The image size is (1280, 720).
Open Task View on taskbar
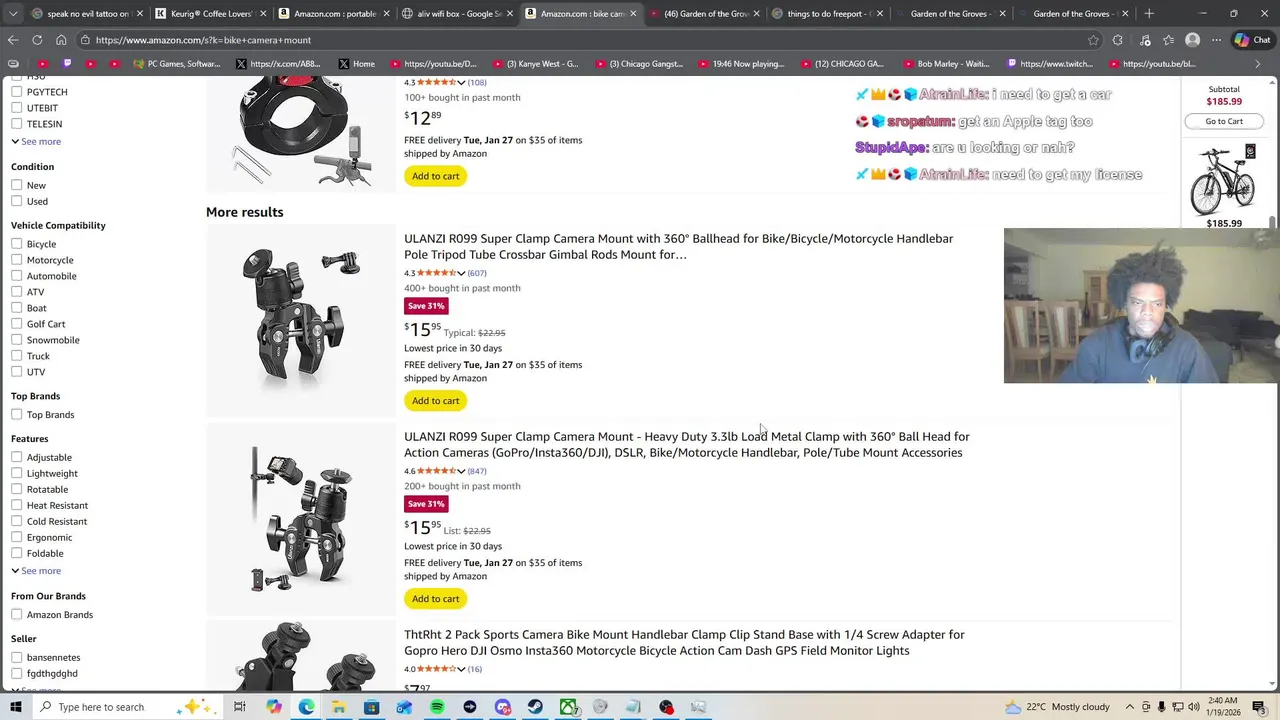240,707
